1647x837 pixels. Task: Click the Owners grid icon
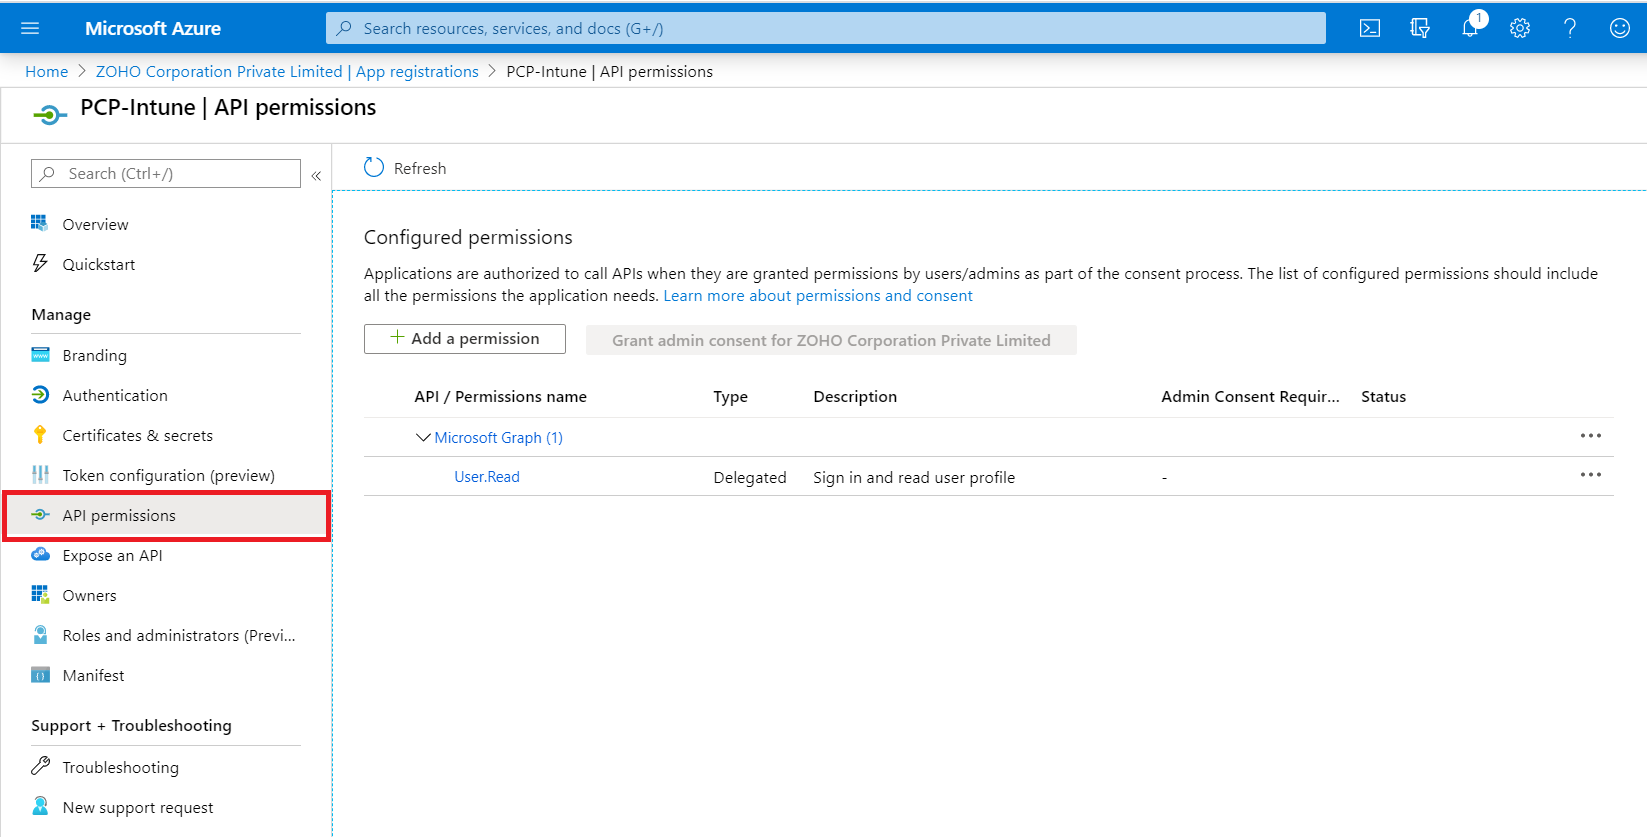tap(40, 594)
